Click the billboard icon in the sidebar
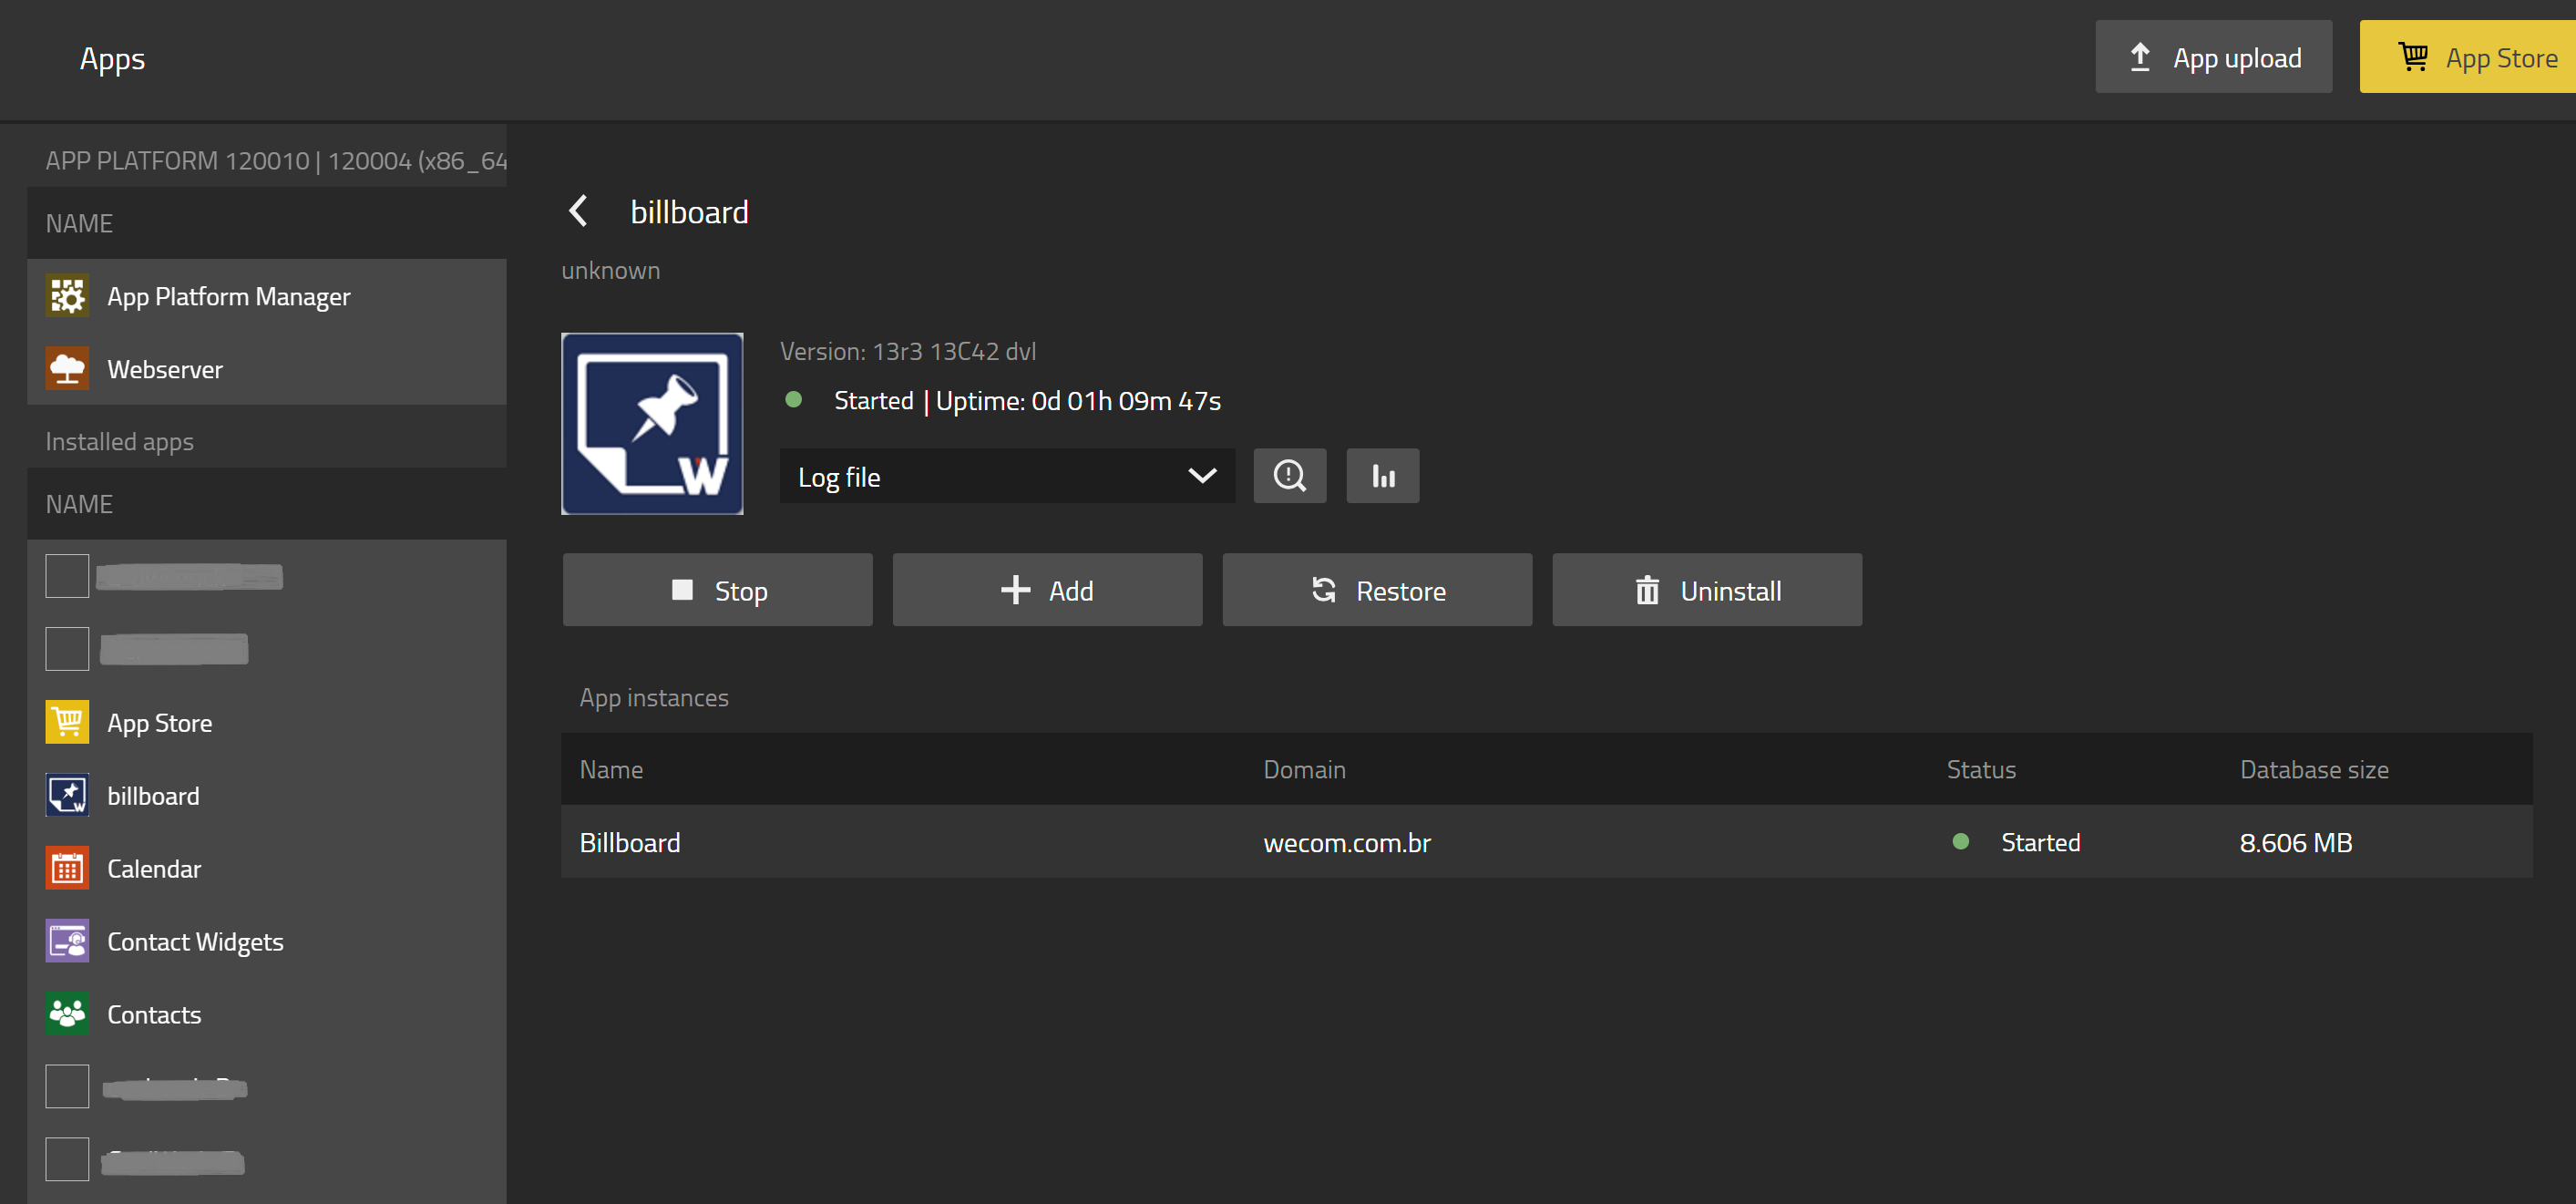This screenshot has height=1204, width=2576. click(x=67, y=795)
